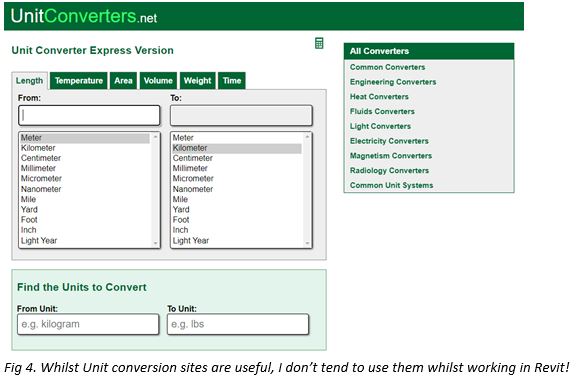
Task: Click the To Unit search field
Action: 238,324
